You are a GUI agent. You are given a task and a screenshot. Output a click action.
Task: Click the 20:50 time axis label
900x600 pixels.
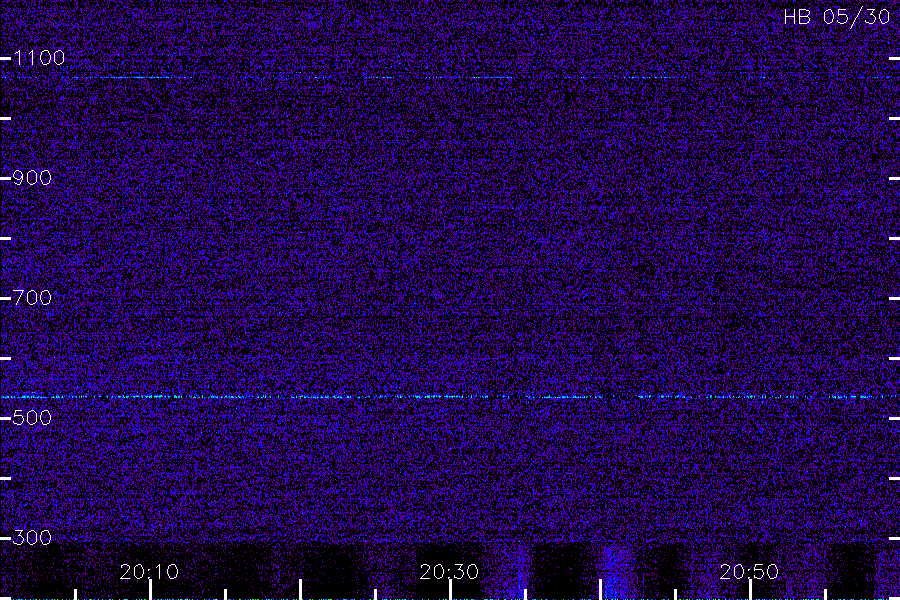pos(749,572)
